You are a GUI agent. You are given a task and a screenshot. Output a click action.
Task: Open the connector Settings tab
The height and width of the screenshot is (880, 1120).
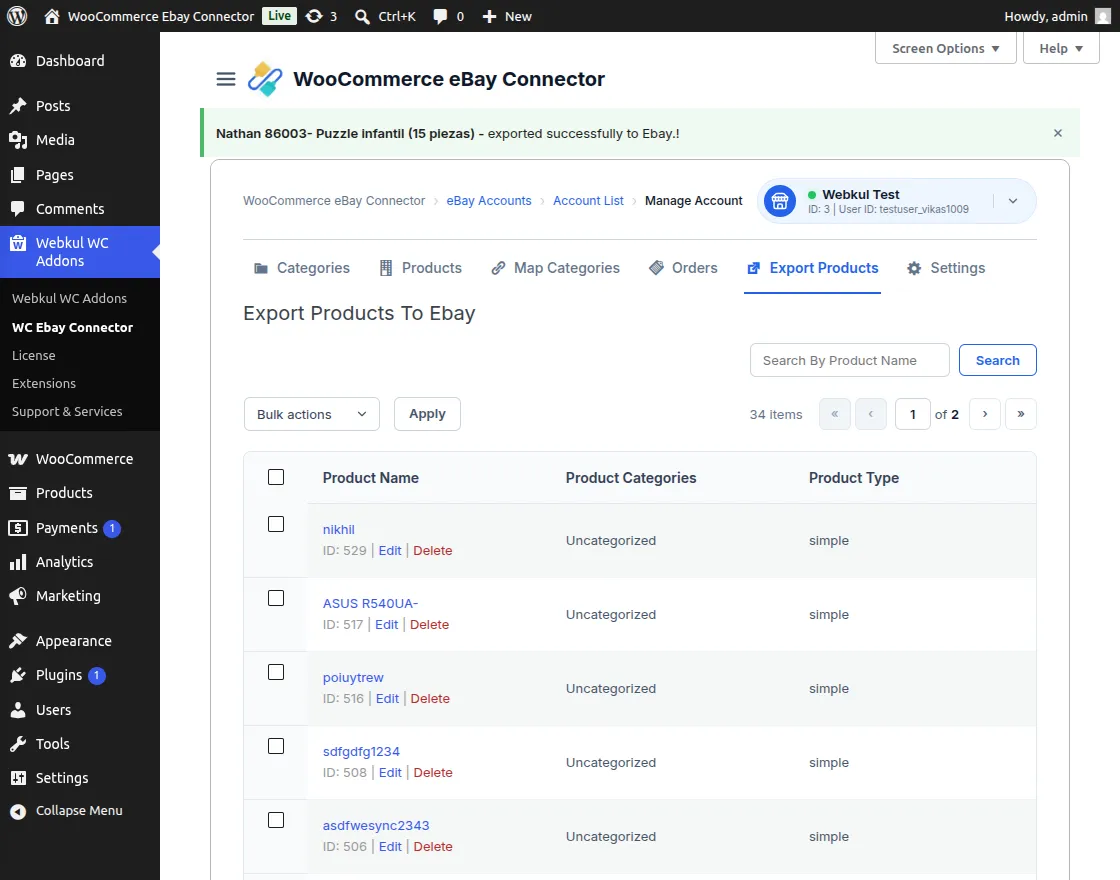tap(946, 268)
